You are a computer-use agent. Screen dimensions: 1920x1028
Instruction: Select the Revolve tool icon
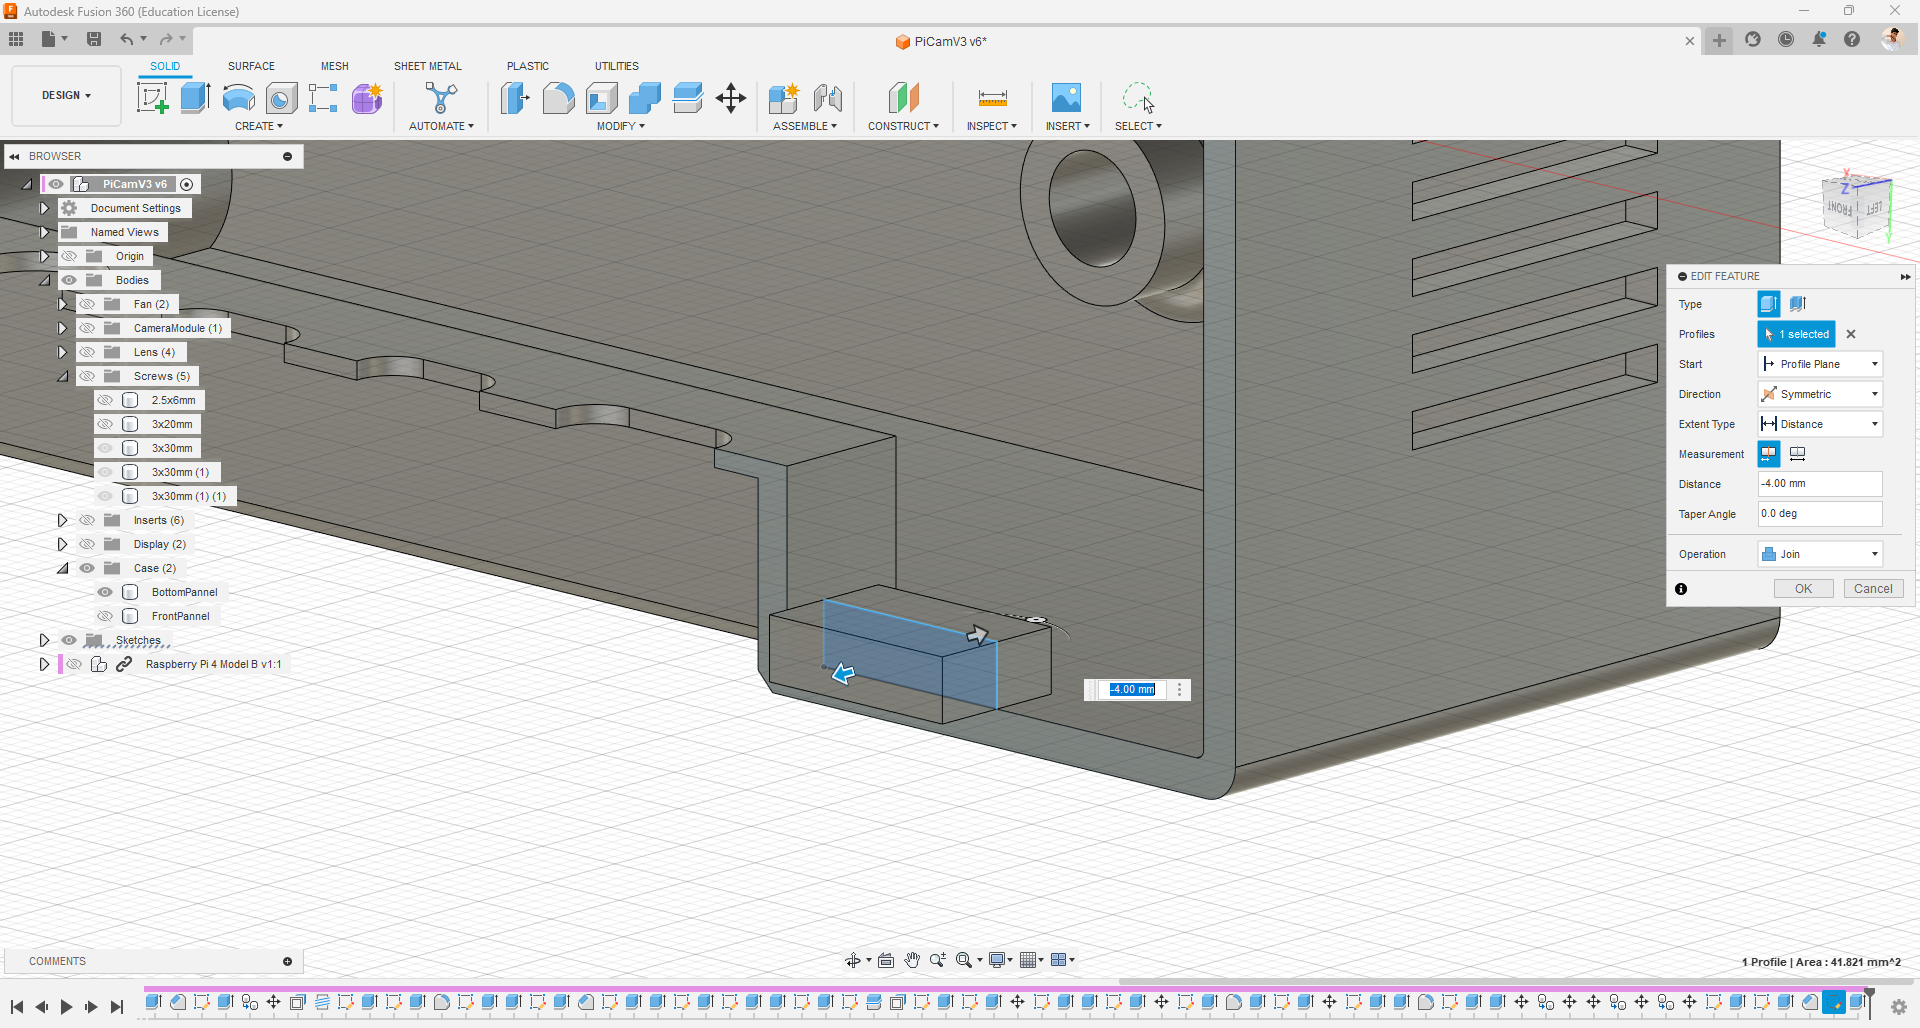pos(238,98)
